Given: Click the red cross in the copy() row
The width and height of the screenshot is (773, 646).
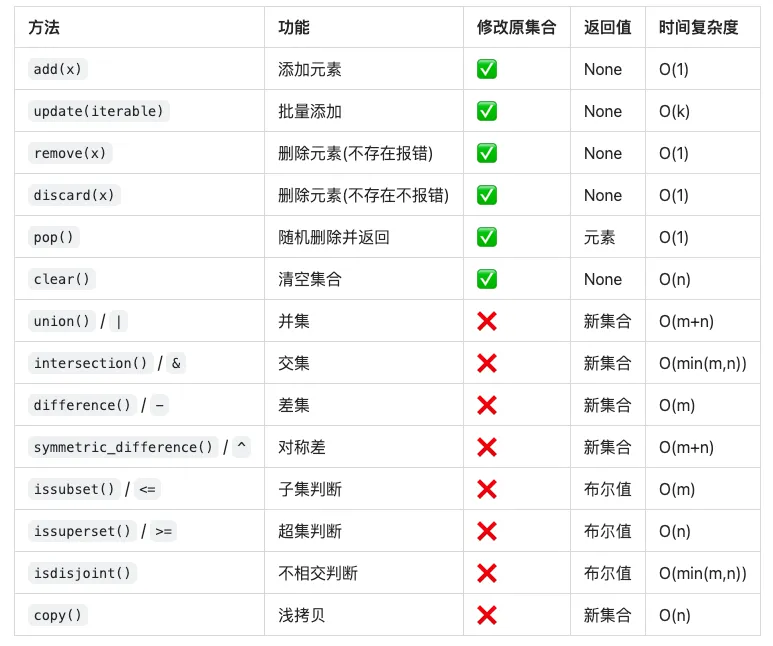Looking at the screenshot, I should [x=487, y=615].
